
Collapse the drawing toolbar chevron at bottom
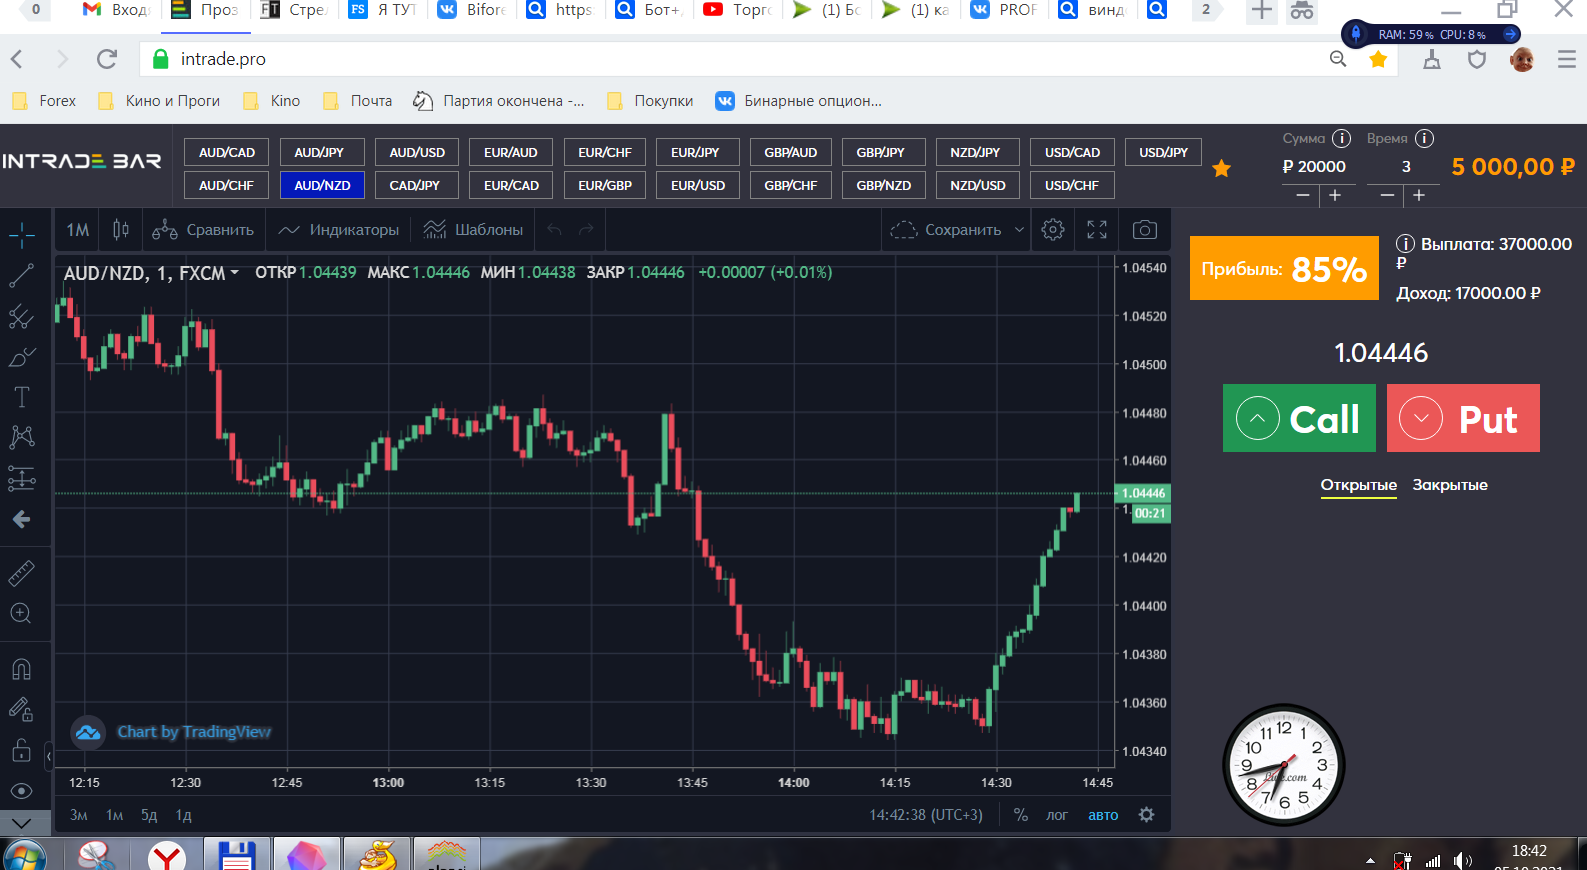(x=22, y=824)
